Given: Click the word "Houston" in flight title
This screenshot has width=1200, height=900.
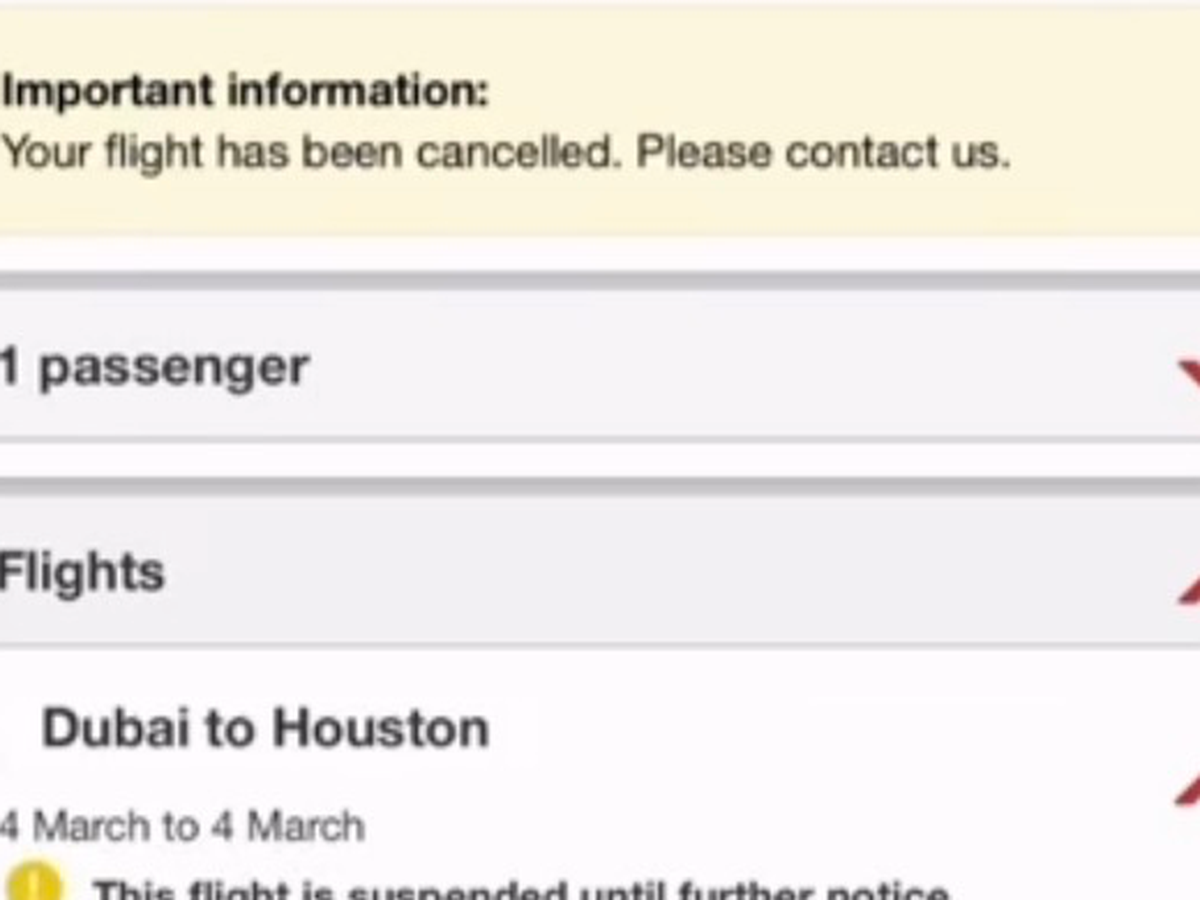Looking at the screenshot, I should coord(381,728).
